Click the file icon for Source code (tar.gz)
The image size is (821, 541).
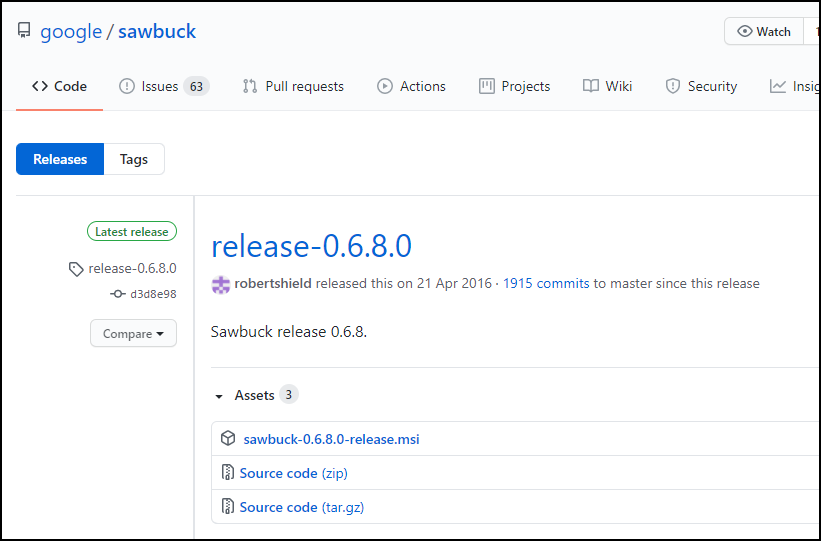pyautogui.click(x=228, y=506)
